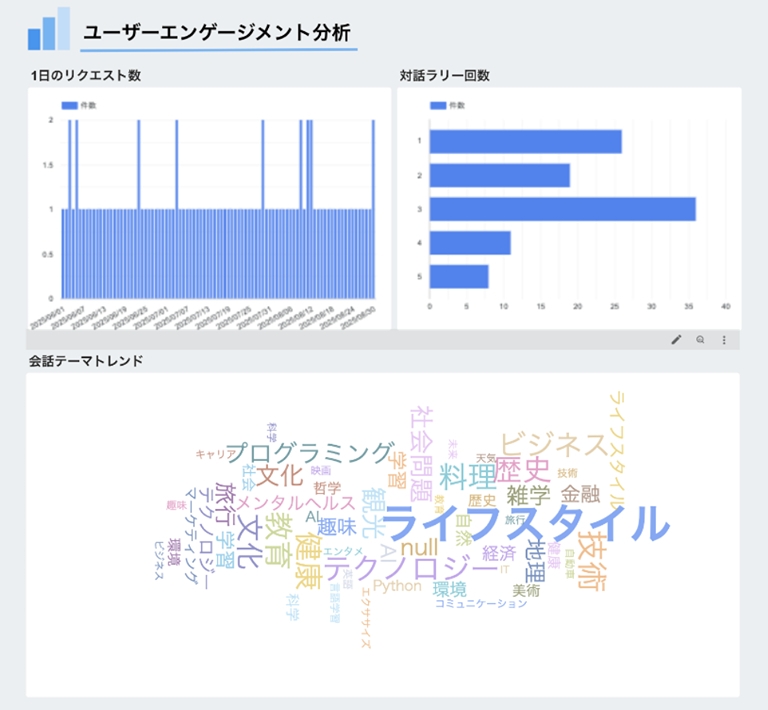
Task: Click the large blue ライフスタイル word
Action: click(x=526, y=523)
